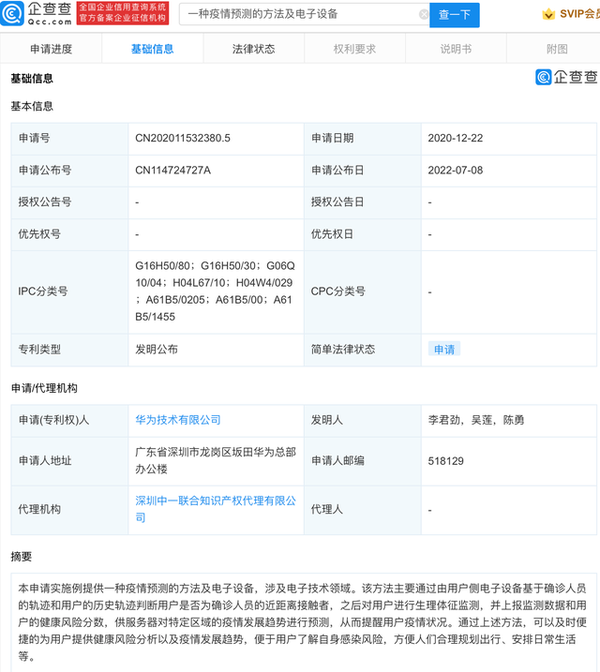The width and height of the screenshot is (600, 672).
Task: Click the 申请 legal status tag
Action: tap(444, 349)
